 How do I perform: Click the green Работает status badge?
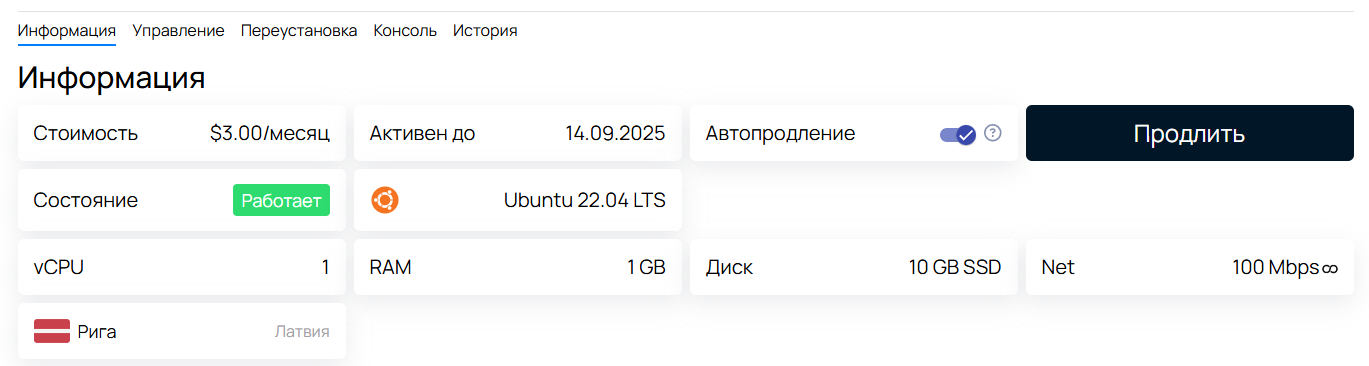pos(281,200)
